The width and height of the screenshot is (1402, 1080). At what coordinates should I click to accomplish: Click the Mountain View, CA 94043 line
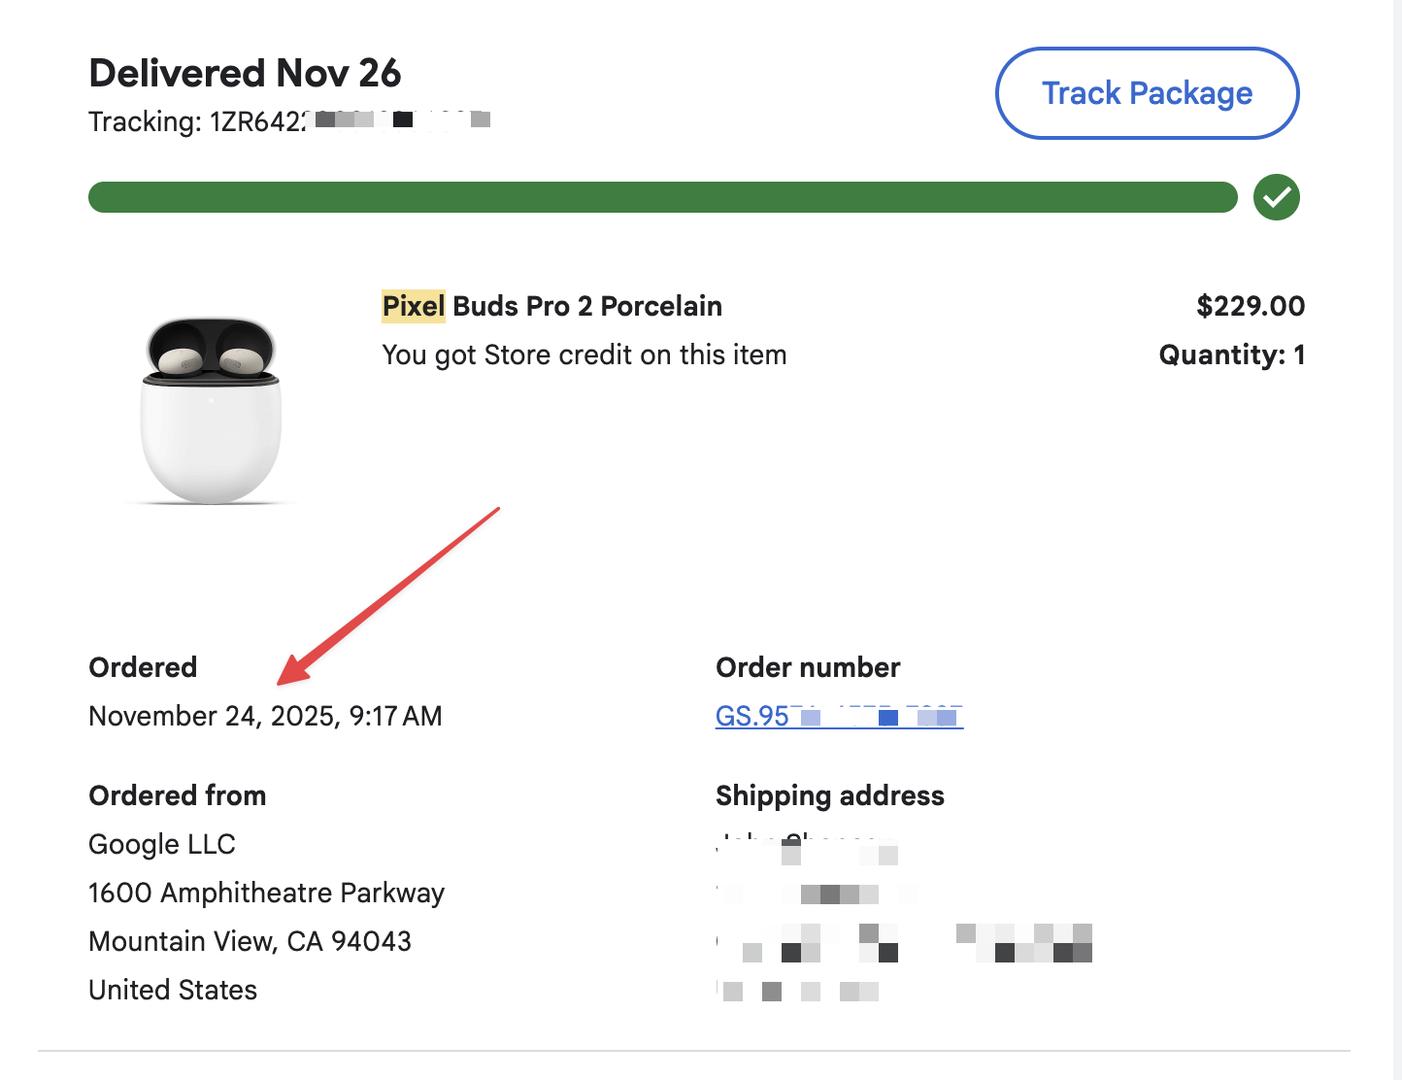[250, 941]
